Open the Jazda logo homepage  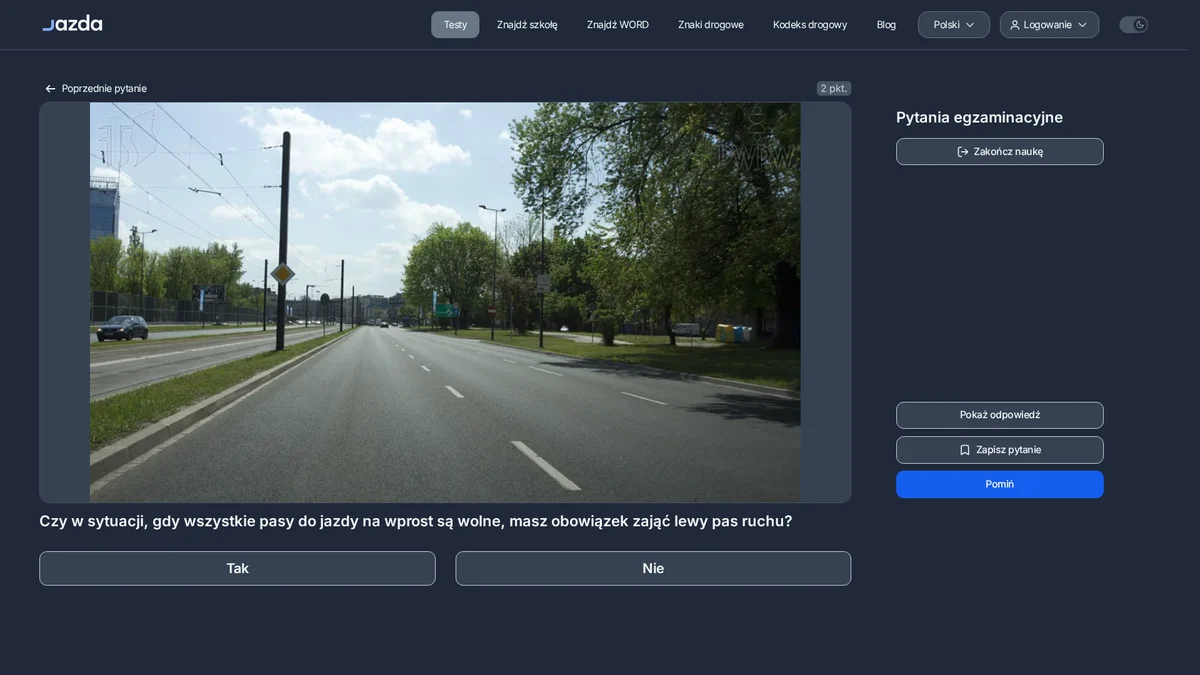pos(72,23)
